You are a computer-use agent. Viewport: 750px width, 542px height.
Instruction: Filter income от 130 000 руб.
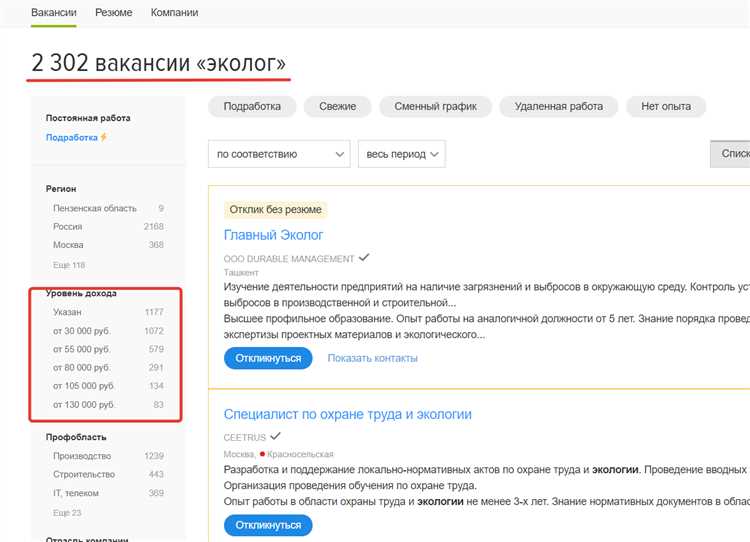coord(108,404)
